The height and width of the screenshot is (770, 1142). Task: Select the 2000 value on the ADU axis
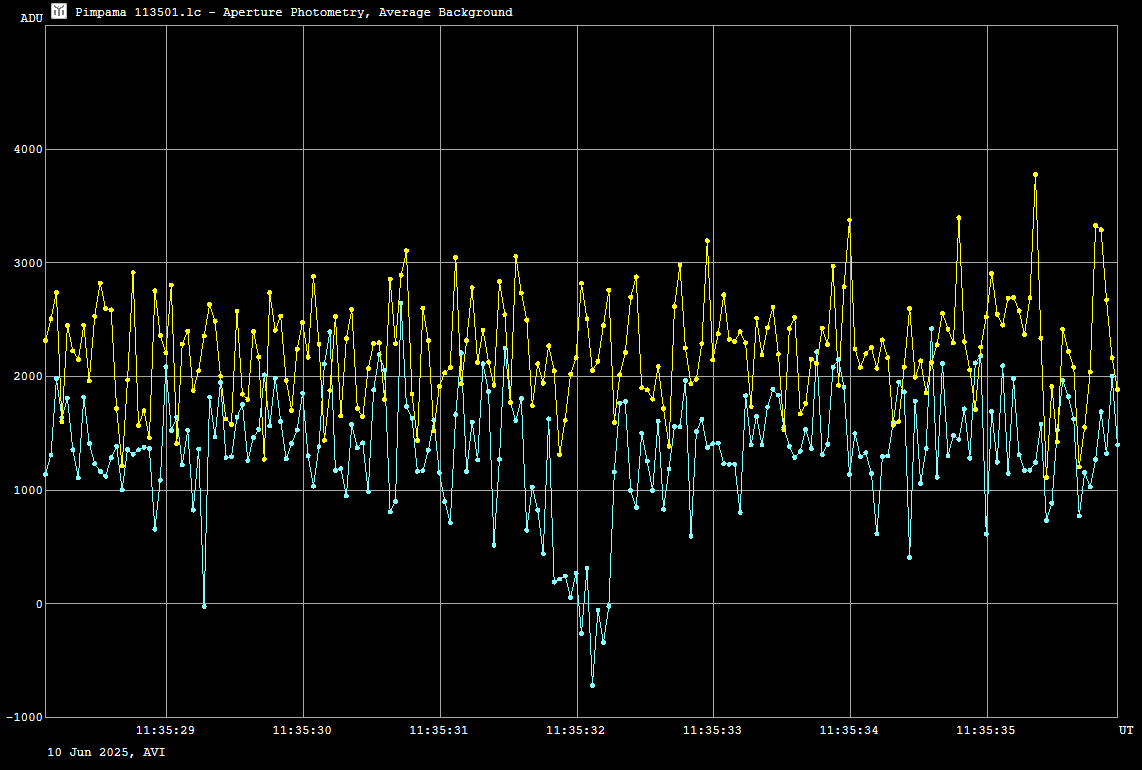(x=27, y=377)
